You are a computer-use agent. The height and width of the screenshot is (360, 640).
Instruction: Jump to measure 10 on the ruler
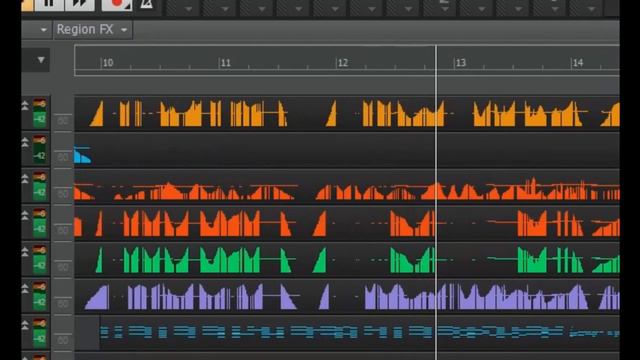point(108,63)
